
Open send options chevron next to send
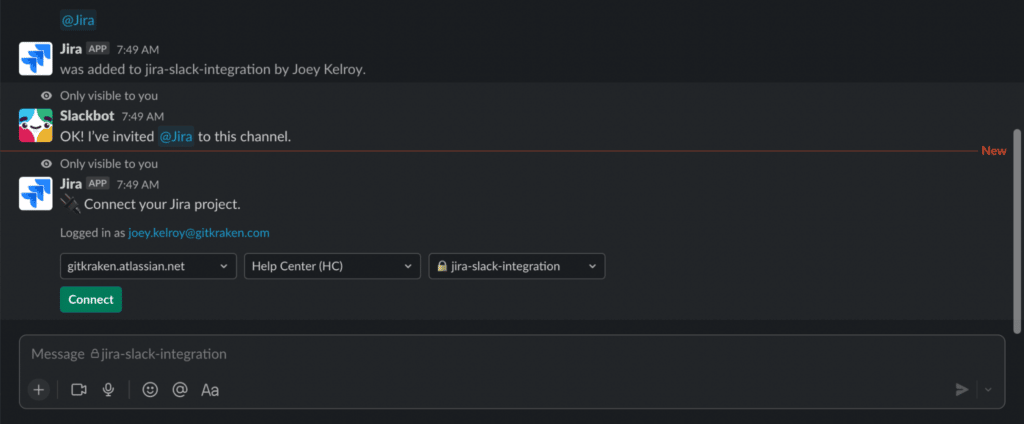pyautogui.click(x=988, y=390)
